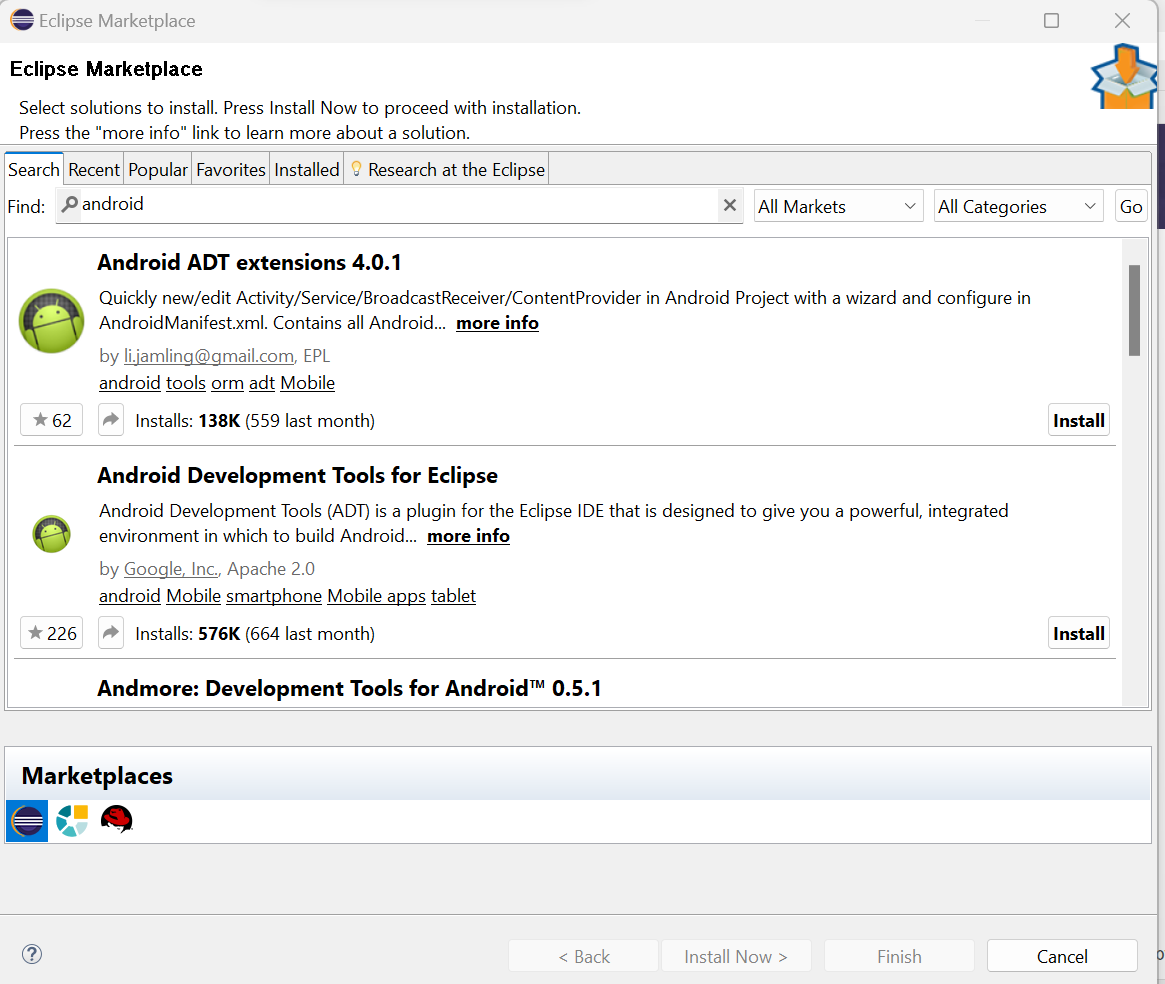Image resolution: width=1165 pixels, height=984 pixels.
Task: Switch to the Favorites tab
Action: tap(230, 169)
